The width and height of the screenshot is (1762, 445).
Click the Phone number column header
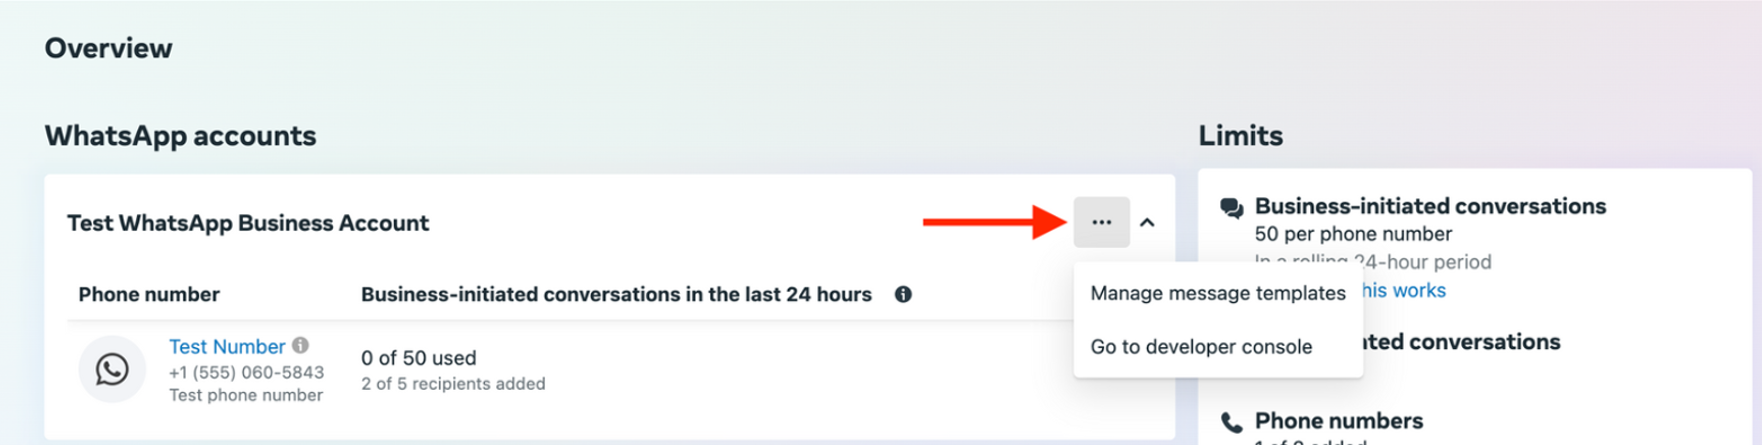tap(149, 294)
